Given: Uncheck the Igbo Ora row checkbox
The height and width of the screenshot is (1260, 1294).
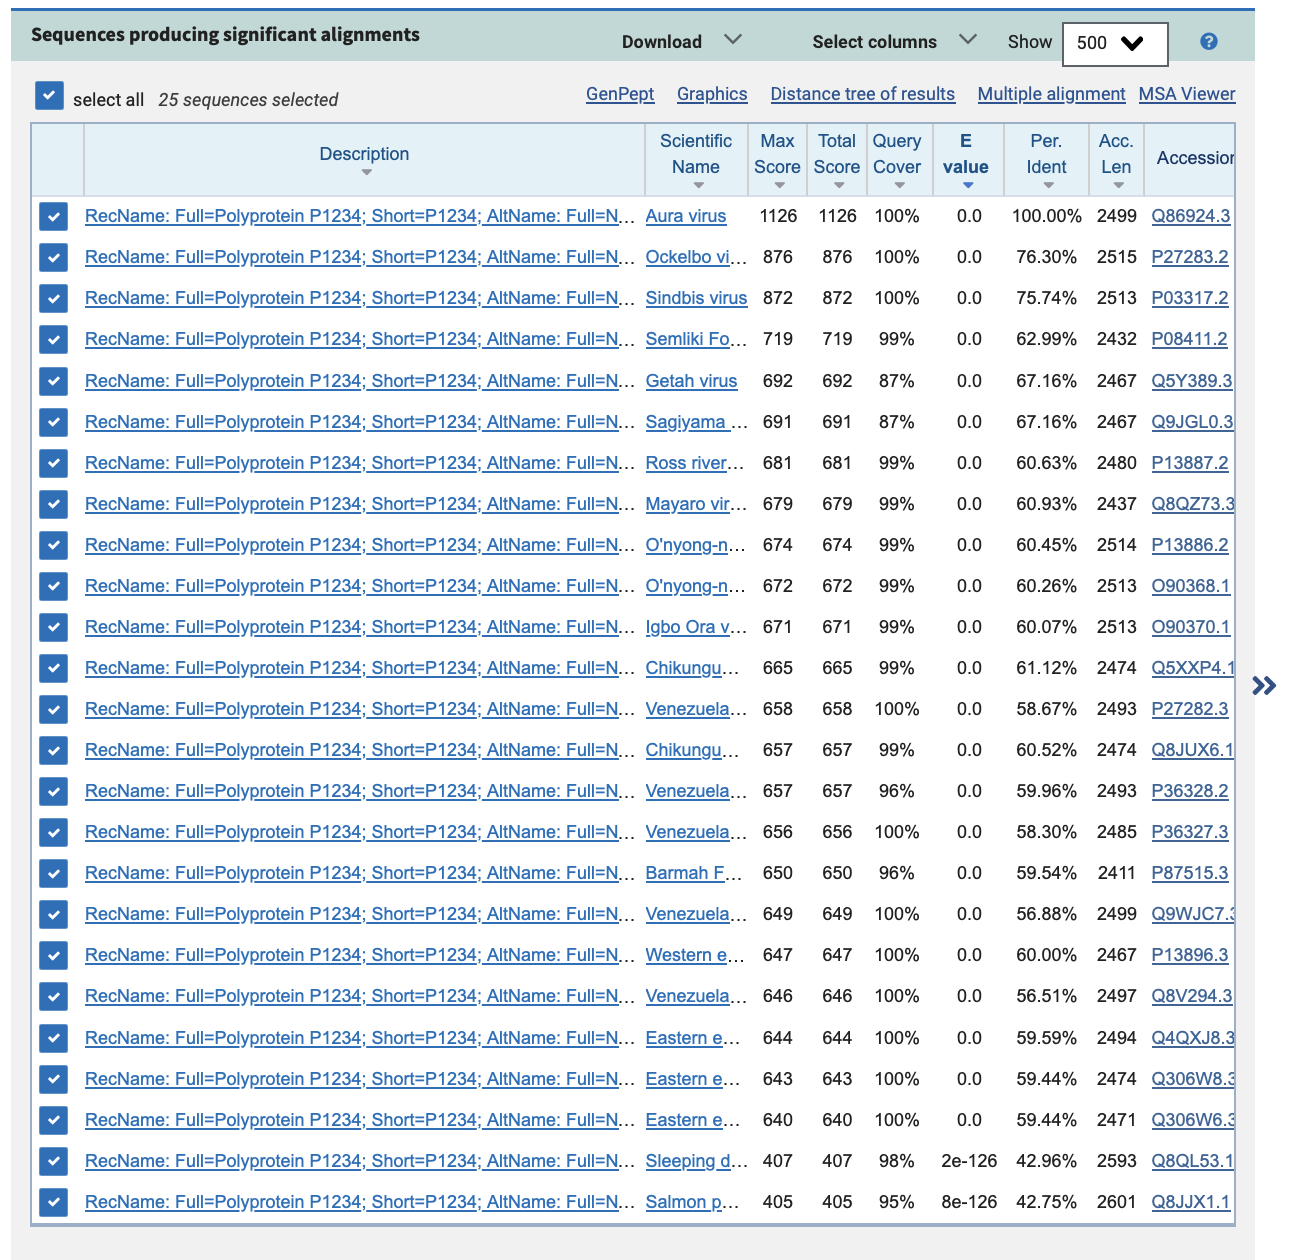Looking at the screenshot, I should [53, 627].
